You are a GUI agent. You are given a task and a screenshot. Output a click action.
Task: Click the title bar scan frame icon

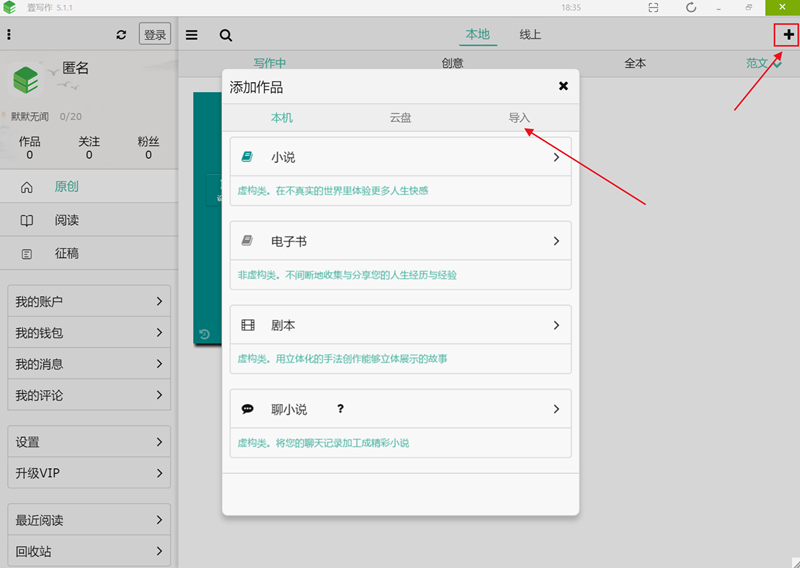coord(653,7)
